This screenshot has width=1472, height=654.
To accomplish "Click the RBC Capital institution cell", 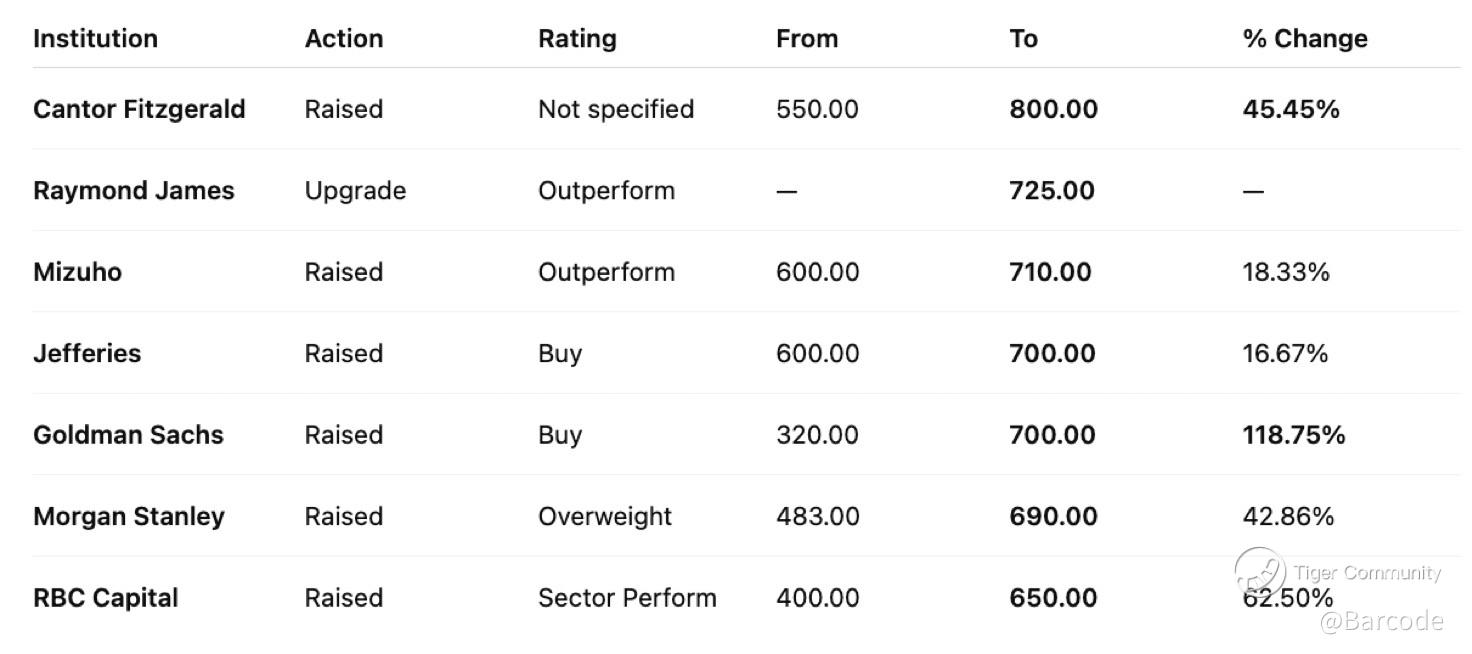I will pyautogui.click(x=105, y=598).
